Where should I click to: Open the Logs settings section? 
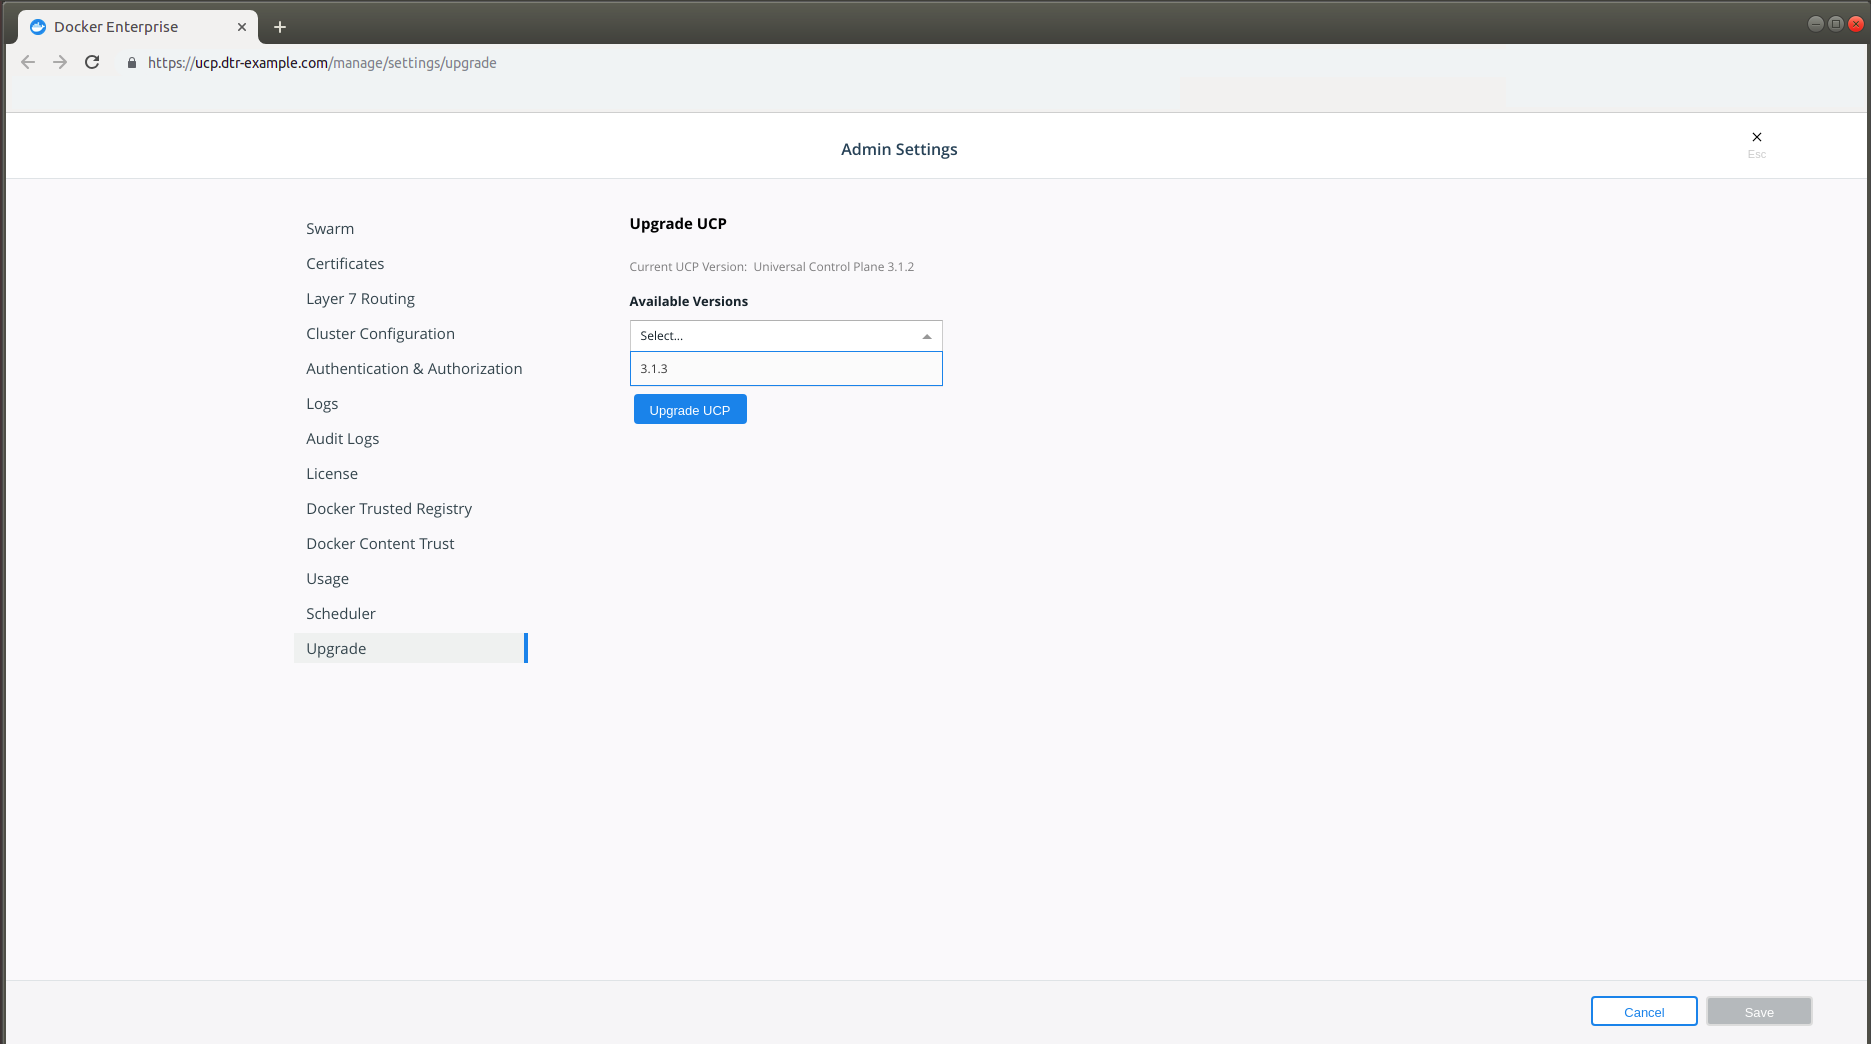click(x=322, y=404)
